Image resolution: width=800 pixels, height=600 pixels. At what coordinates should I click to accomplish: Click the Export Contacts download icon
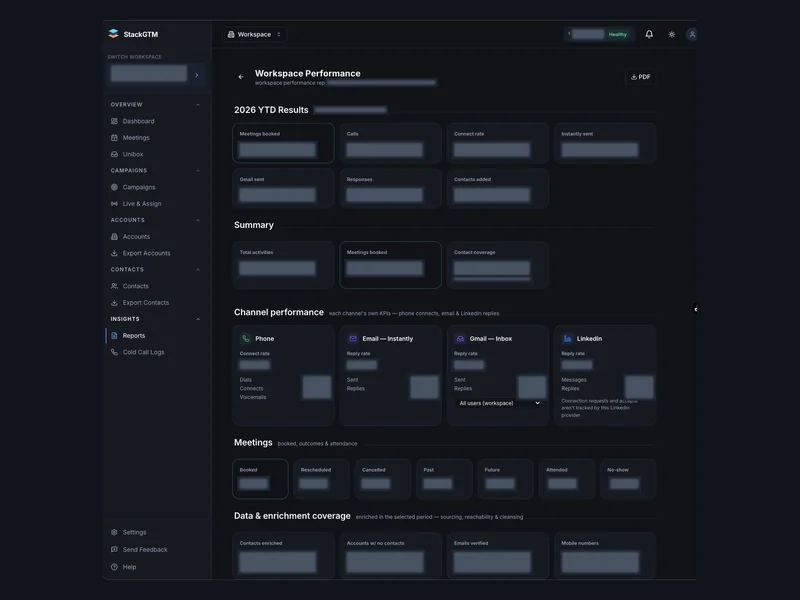pos(114,302)
